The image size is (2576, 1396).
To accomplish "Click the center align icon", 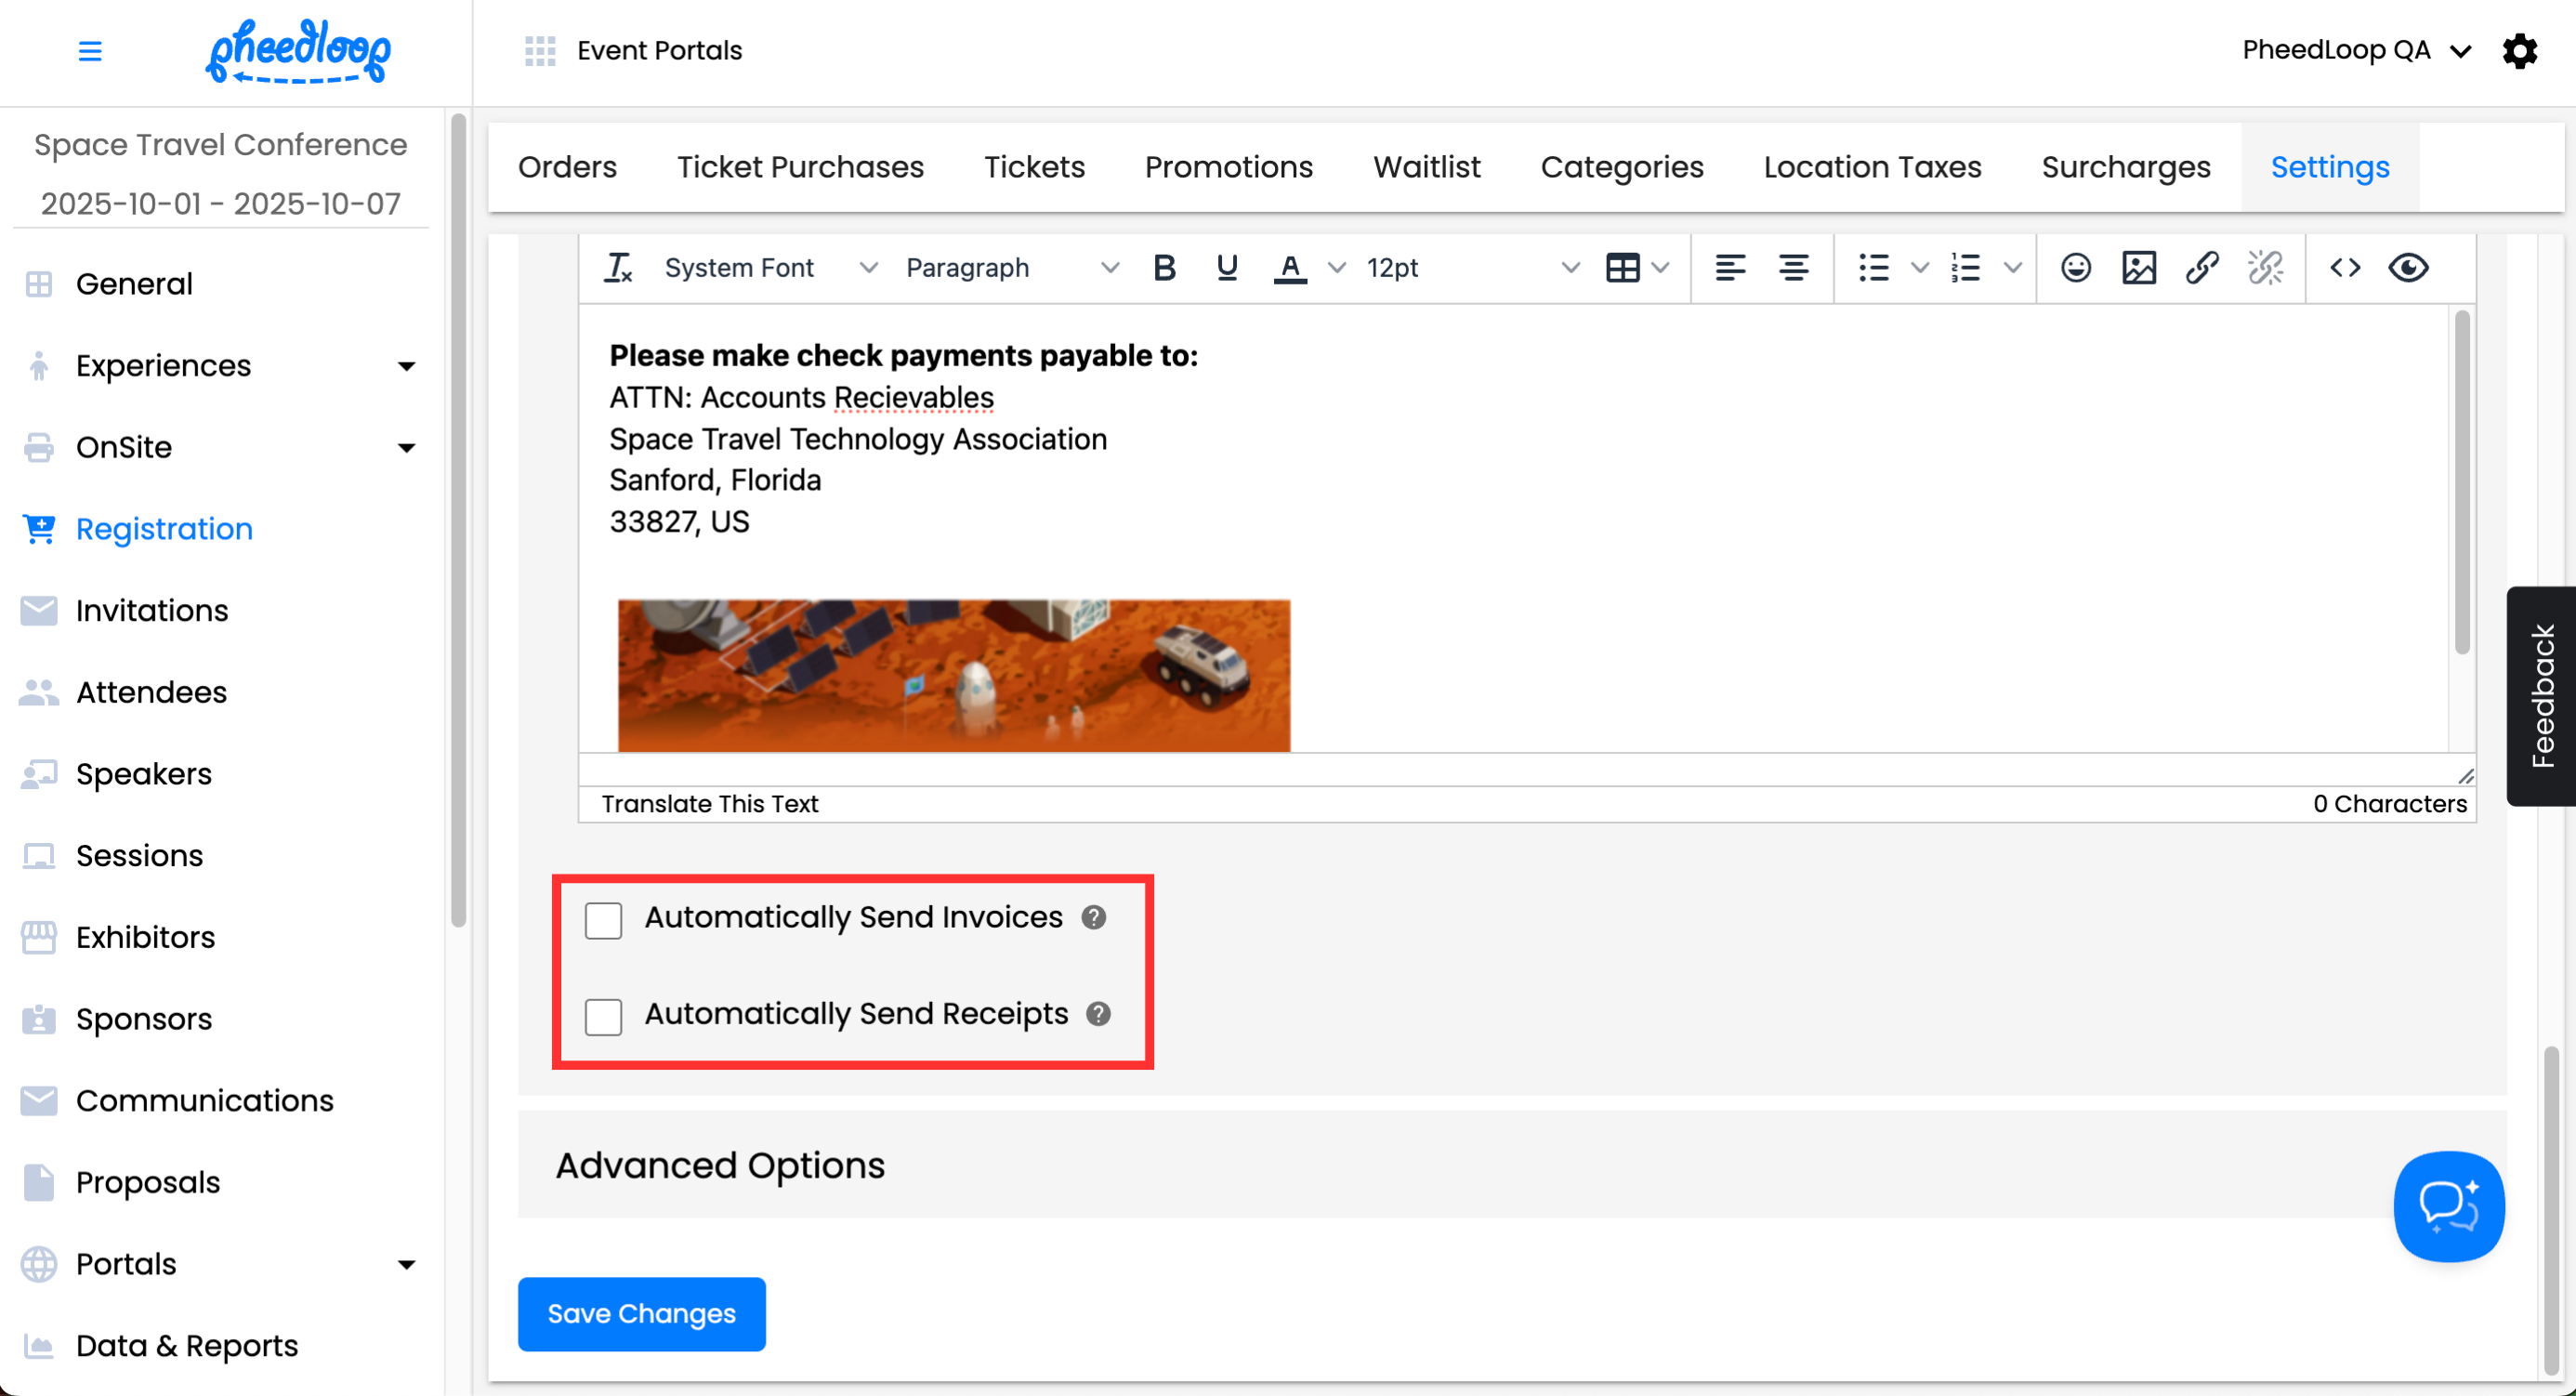I will tap(1793, 268).
